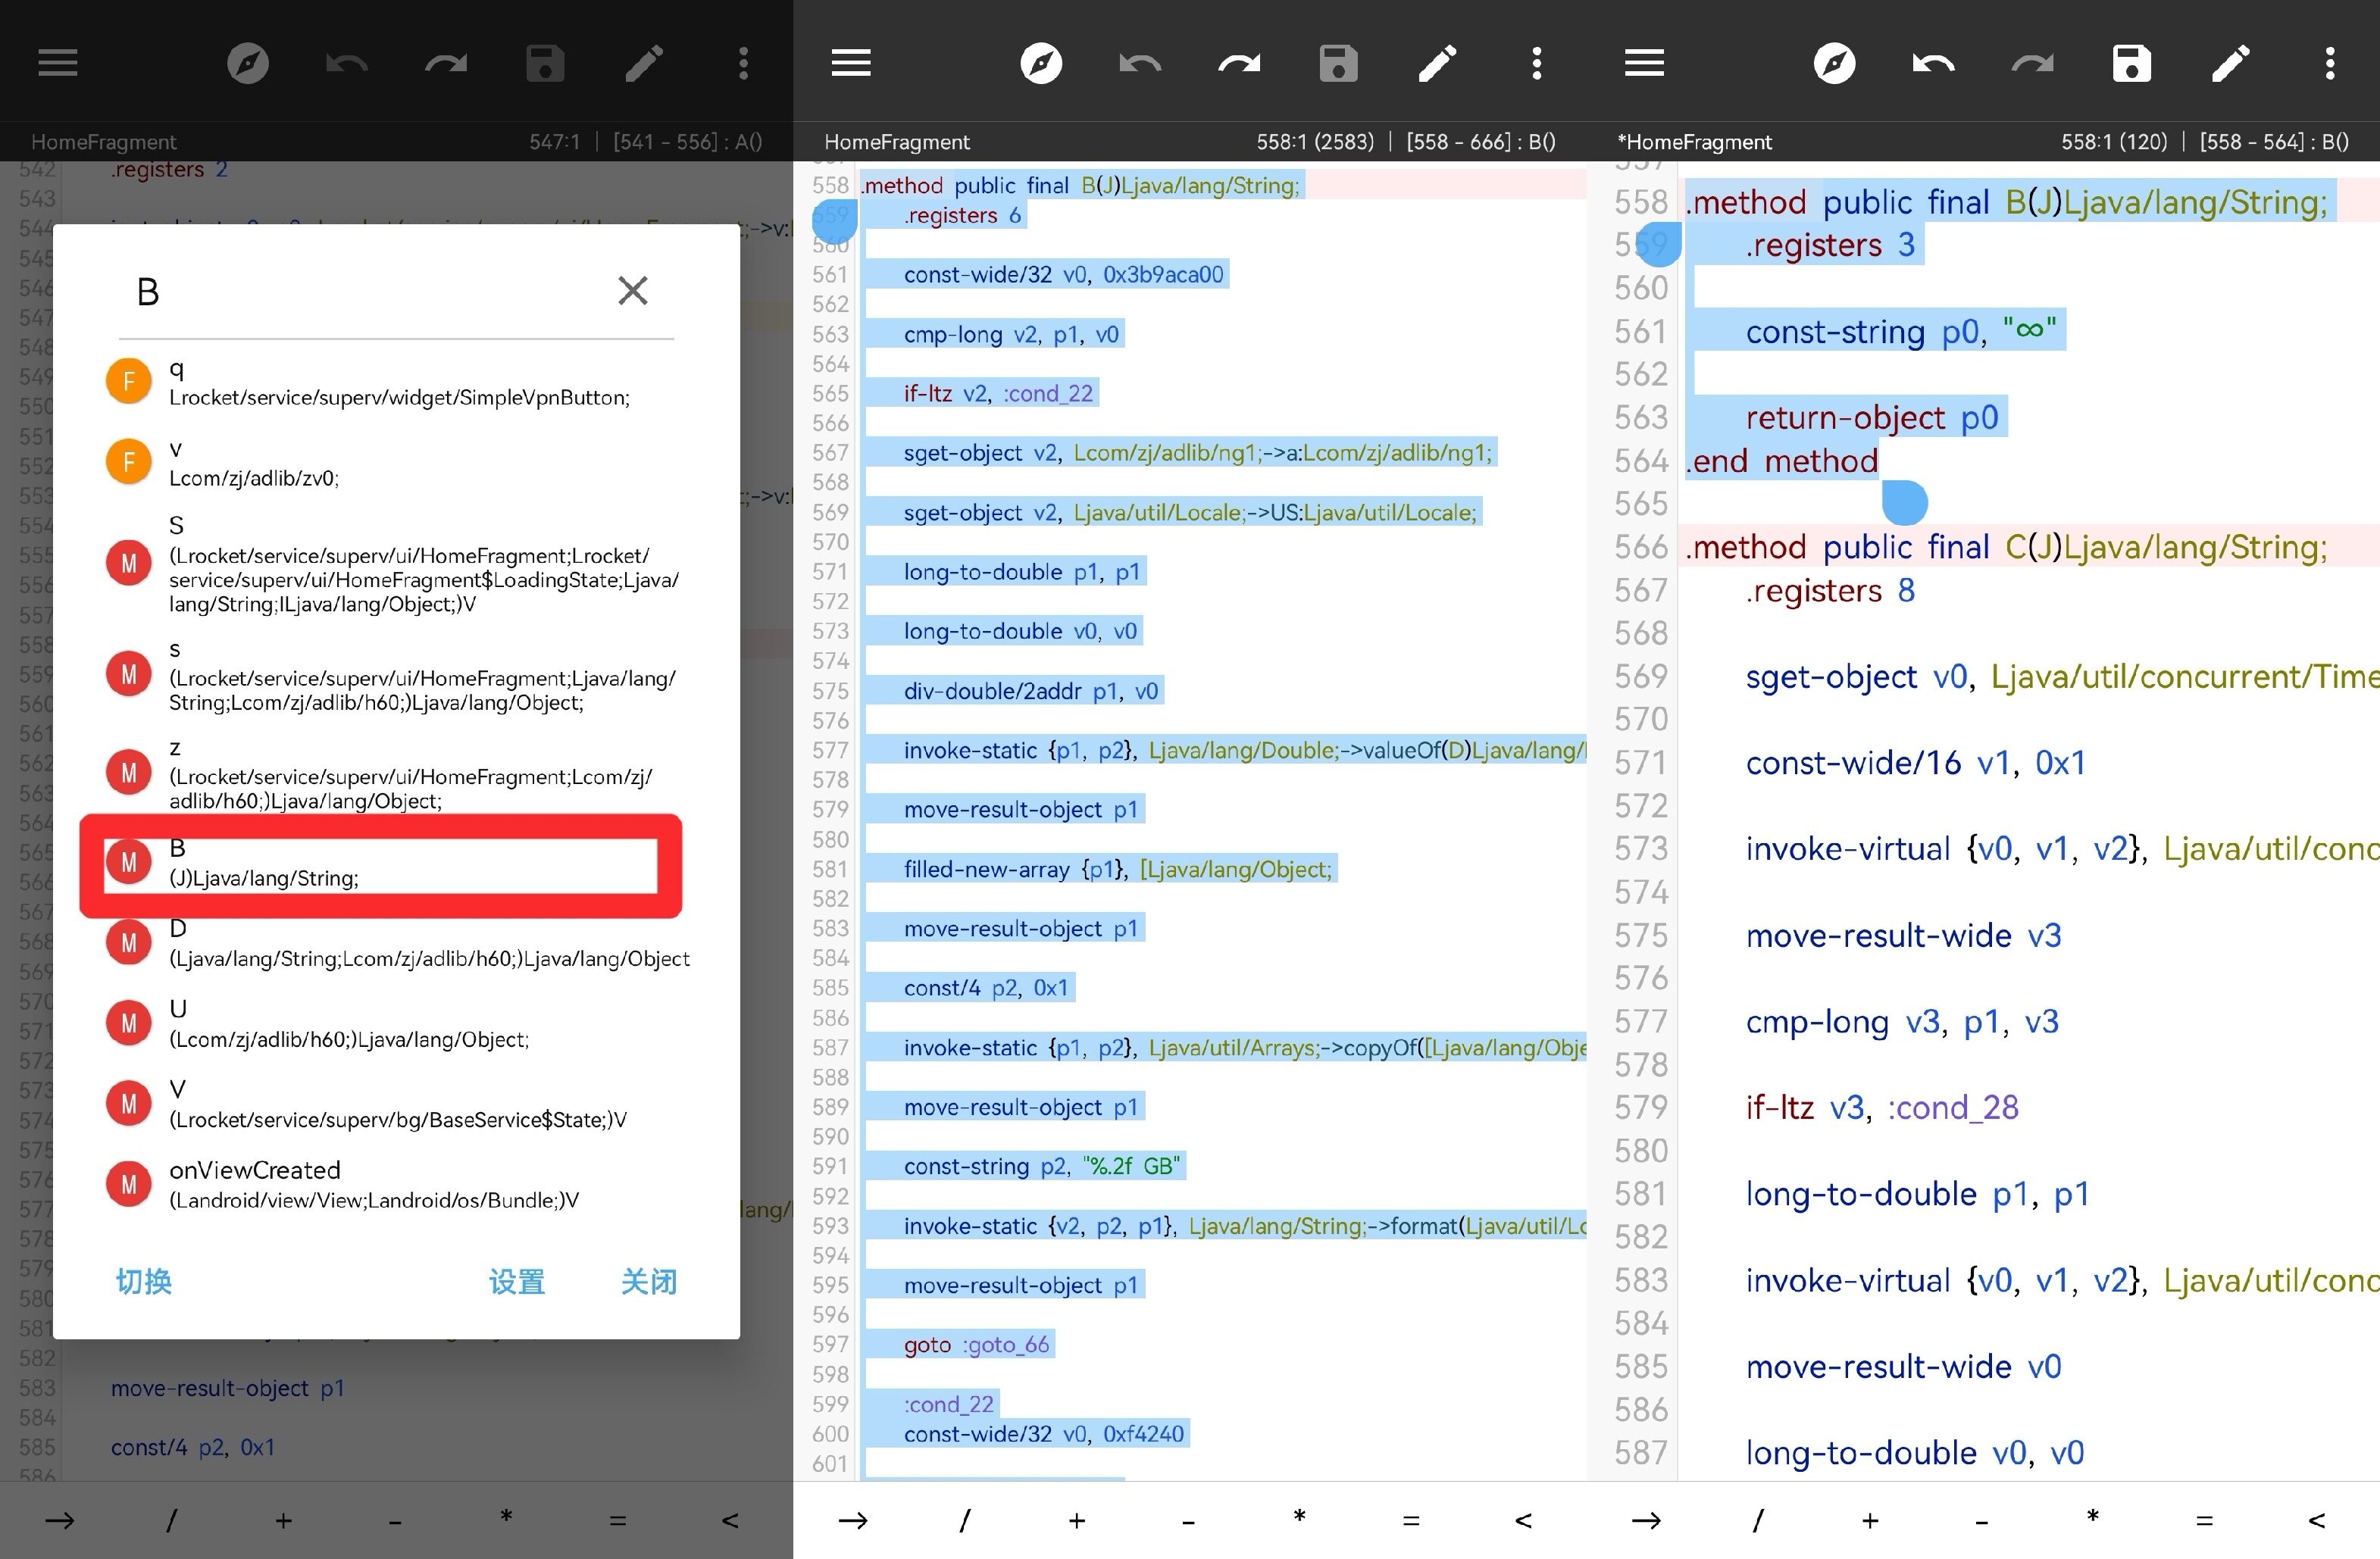
Task: Insert plus symbol in right pane key bar
Action: pyautogui.click(x=1870, y=1521)
